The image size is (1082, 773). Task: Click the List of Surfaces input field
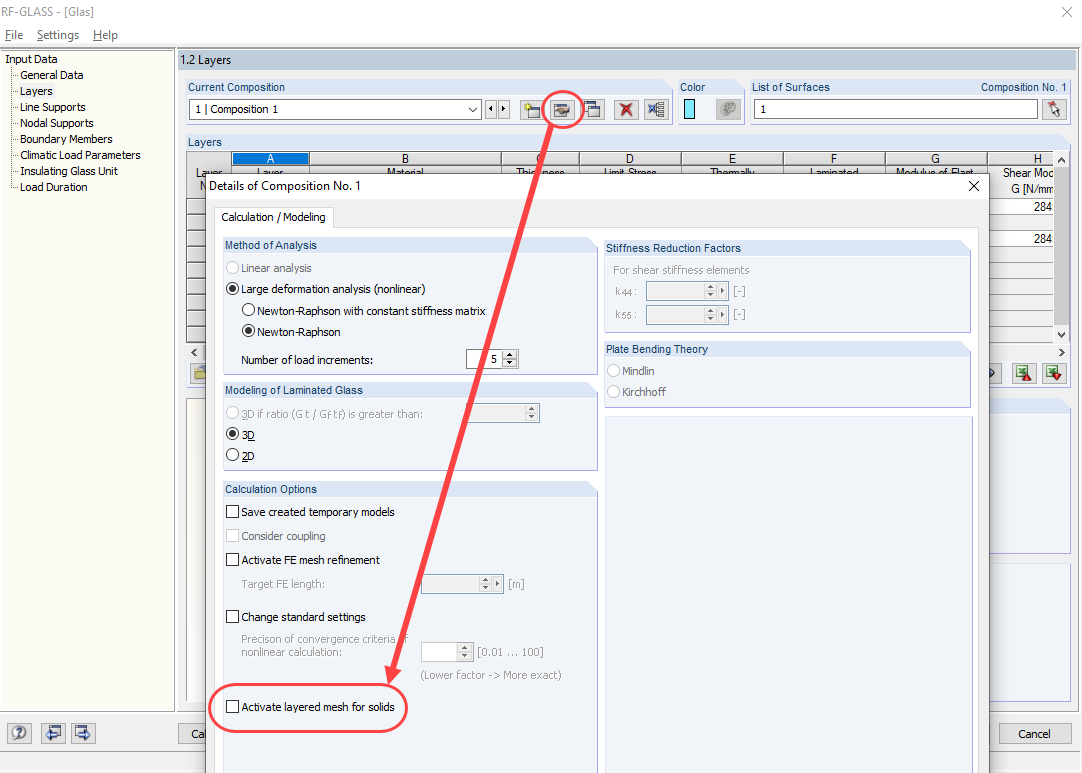(x=896, y=109)
